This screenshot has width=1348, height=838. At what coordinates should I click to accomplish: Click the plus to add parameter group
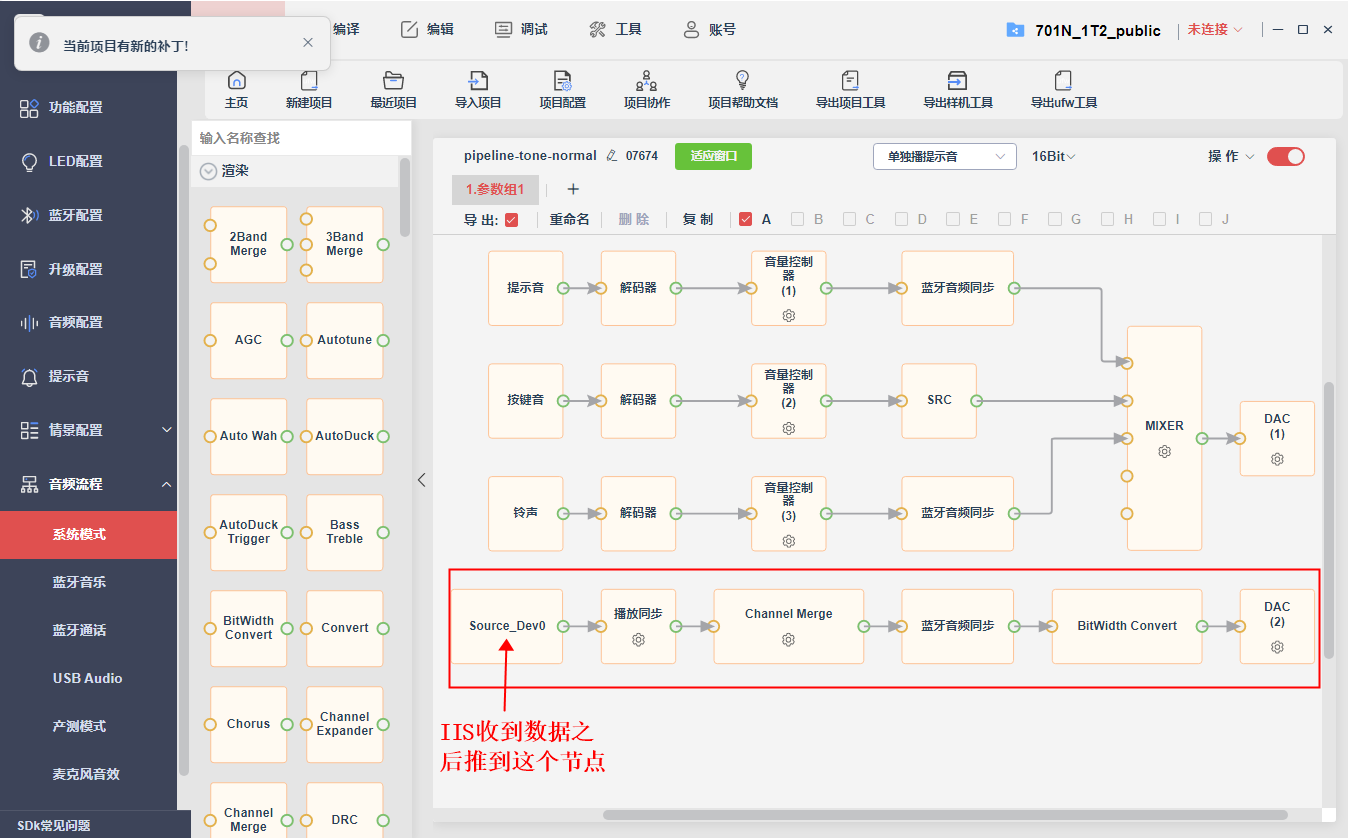[573, 189]
